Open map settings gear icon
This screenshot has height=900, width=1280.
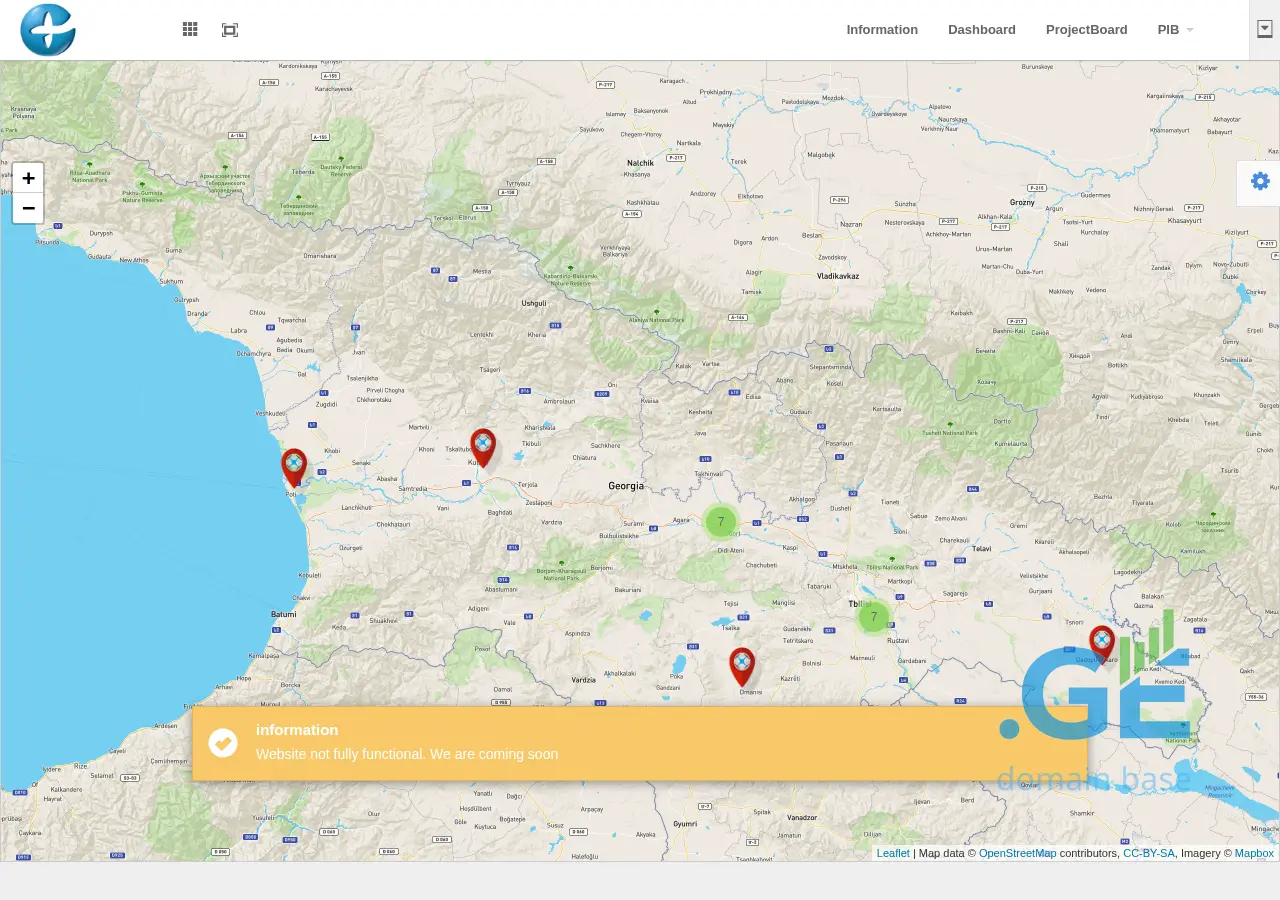coord(1260,182)
